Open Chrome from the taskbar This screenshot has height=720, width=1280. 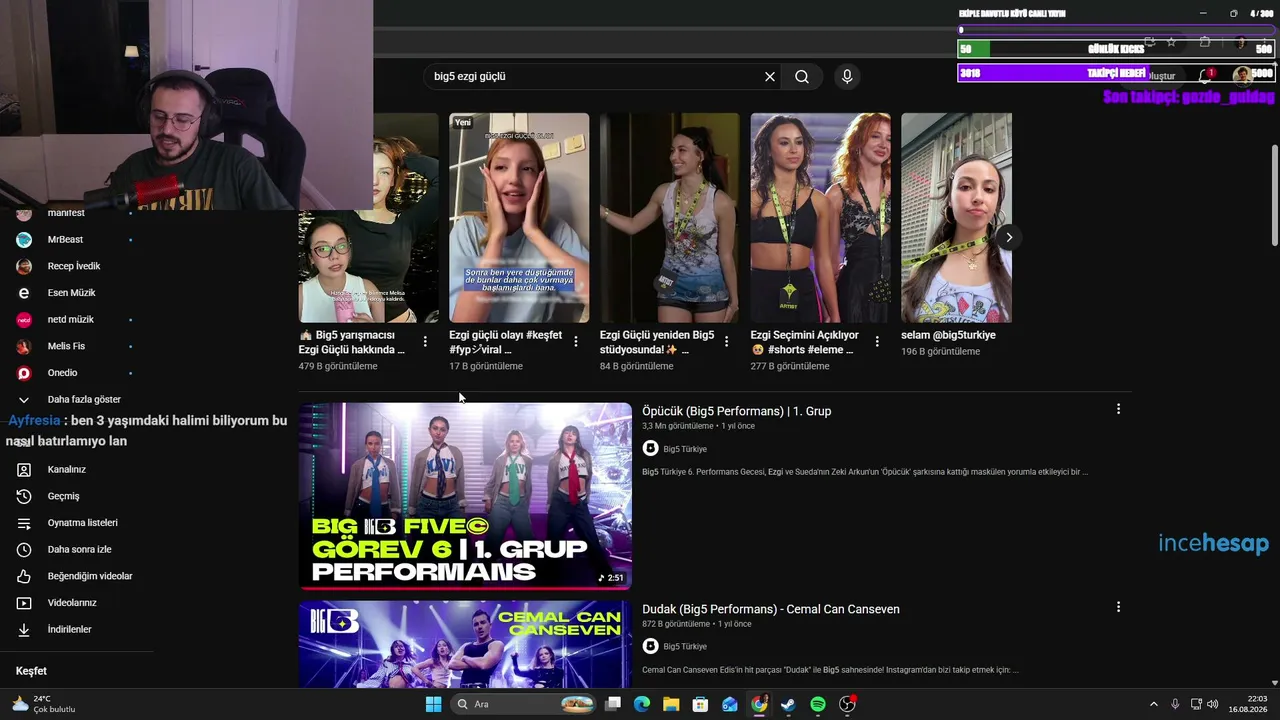(x=759, y=704)
